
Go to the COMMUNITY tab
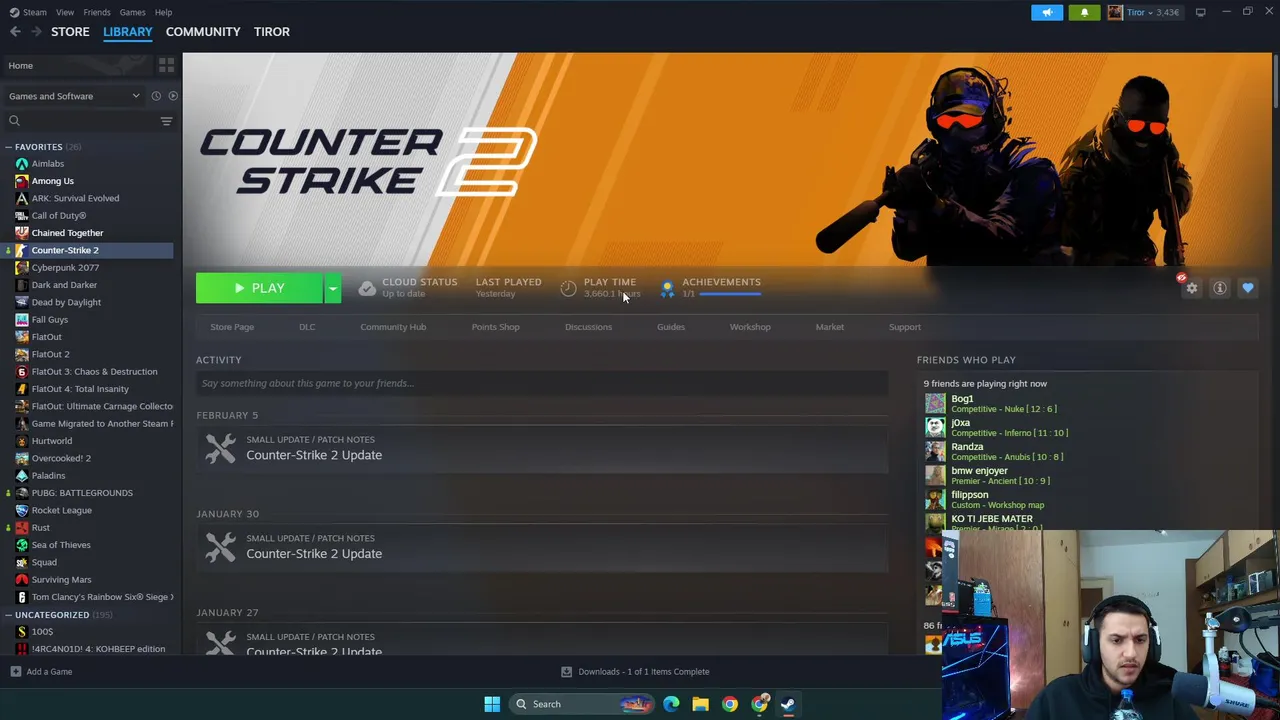[x=203, y=32]
